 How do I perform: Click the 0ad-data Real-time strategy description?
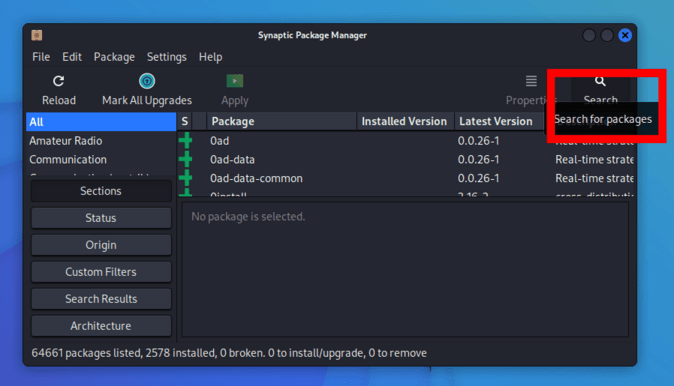pos(594,159)
